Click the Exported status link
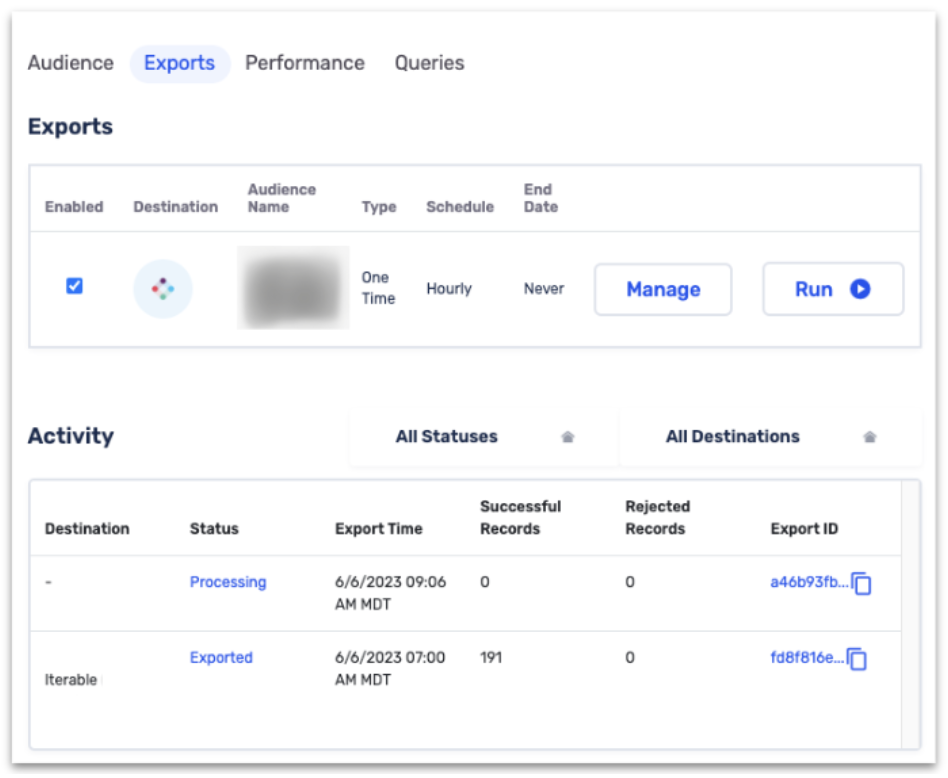The image size is (948, 778). [221, 657]
